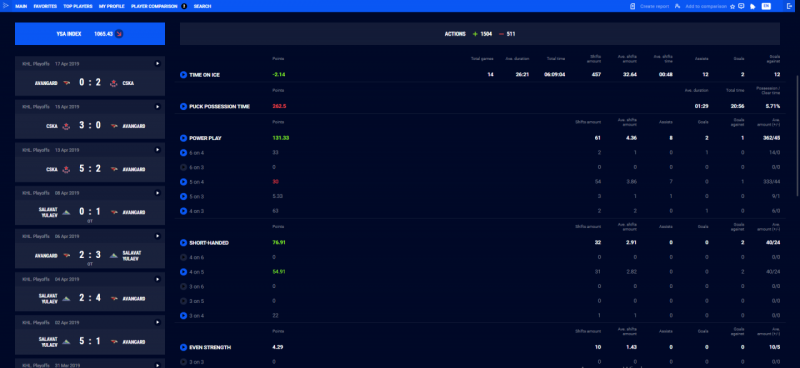Play Even Strength episodes
This screenshot has height=368, width=800.
pyautogui.click(x=183, y=347)
